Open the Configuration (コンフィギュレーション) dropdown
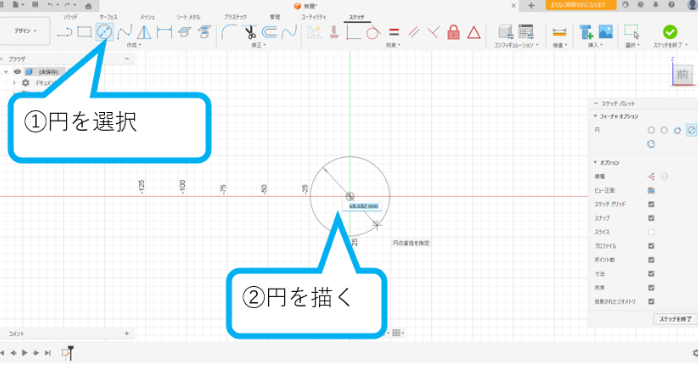The image size is (698, 365). coord(516,45)
